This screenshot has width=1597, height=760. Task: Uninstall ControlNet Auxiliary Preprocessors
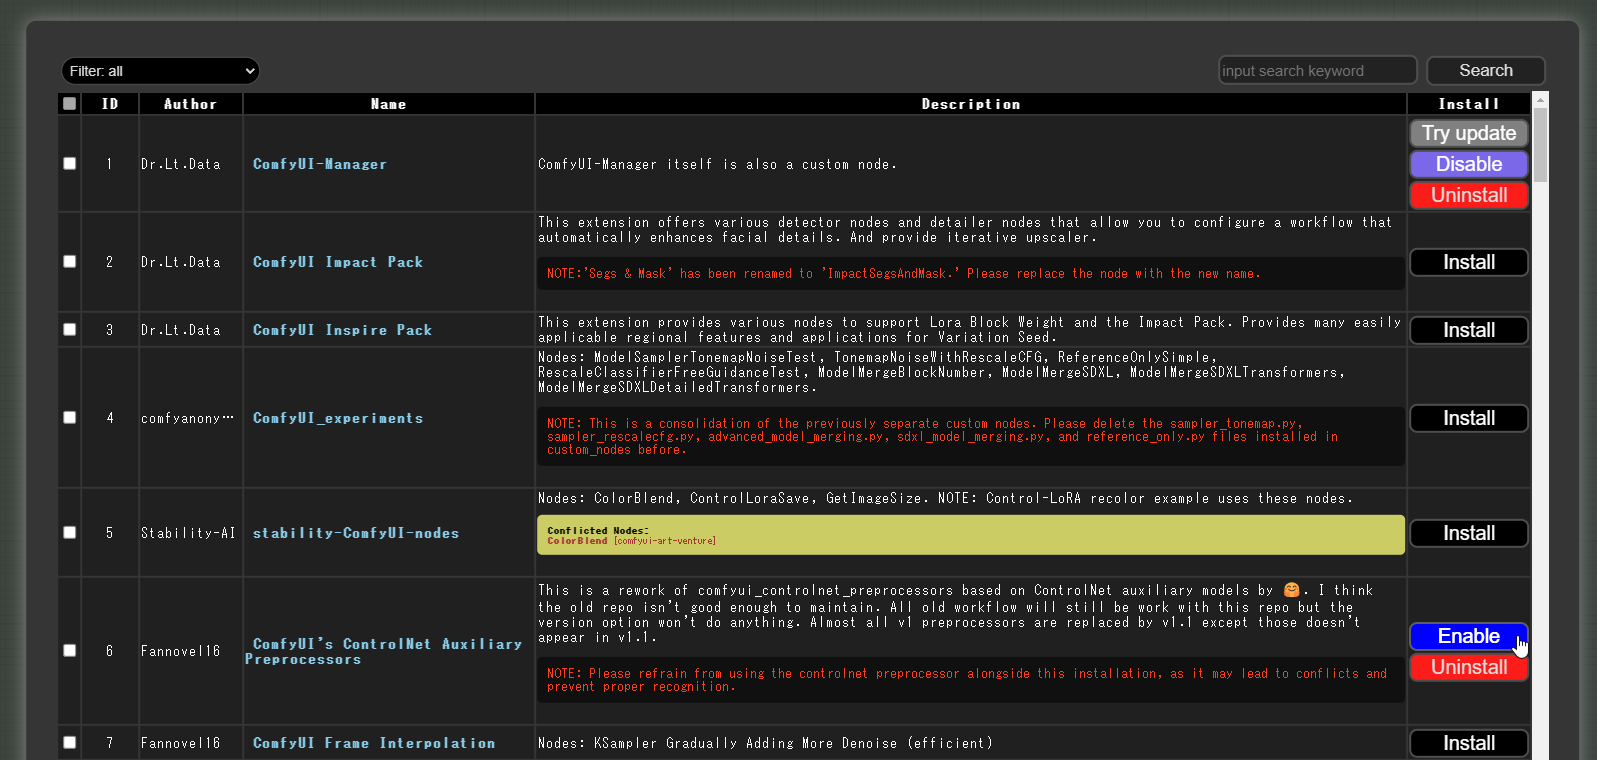1468,667
